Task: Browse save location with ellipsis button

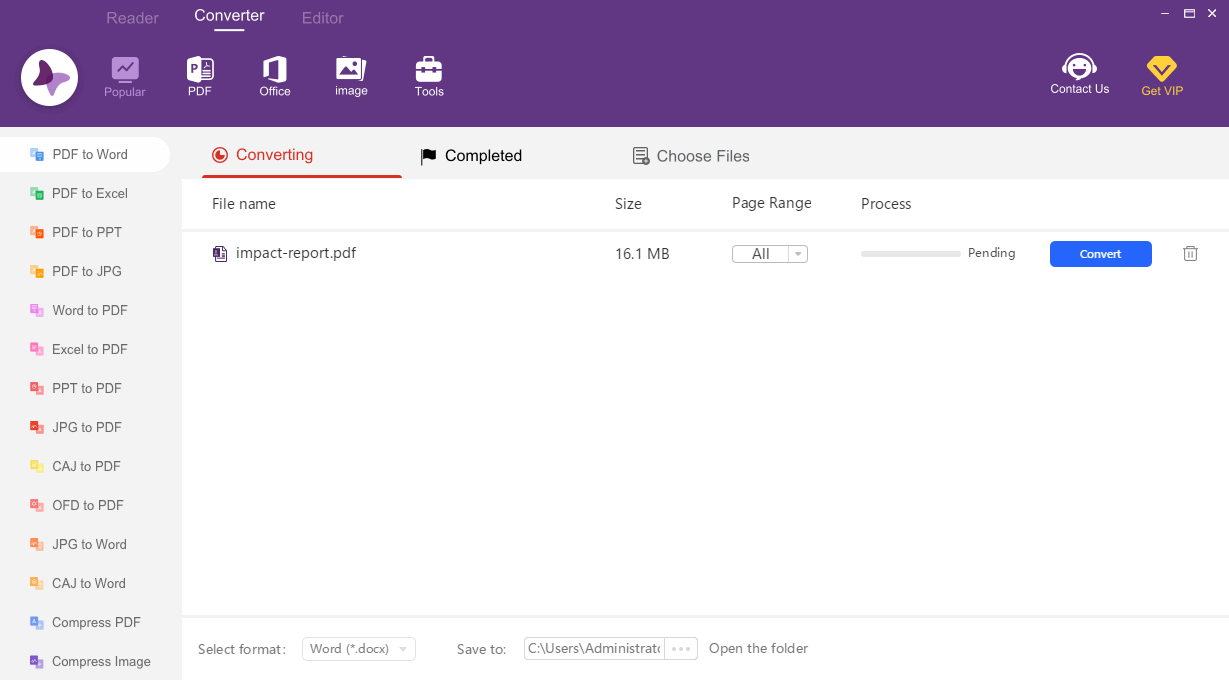Action: click(x=681, y=648)
